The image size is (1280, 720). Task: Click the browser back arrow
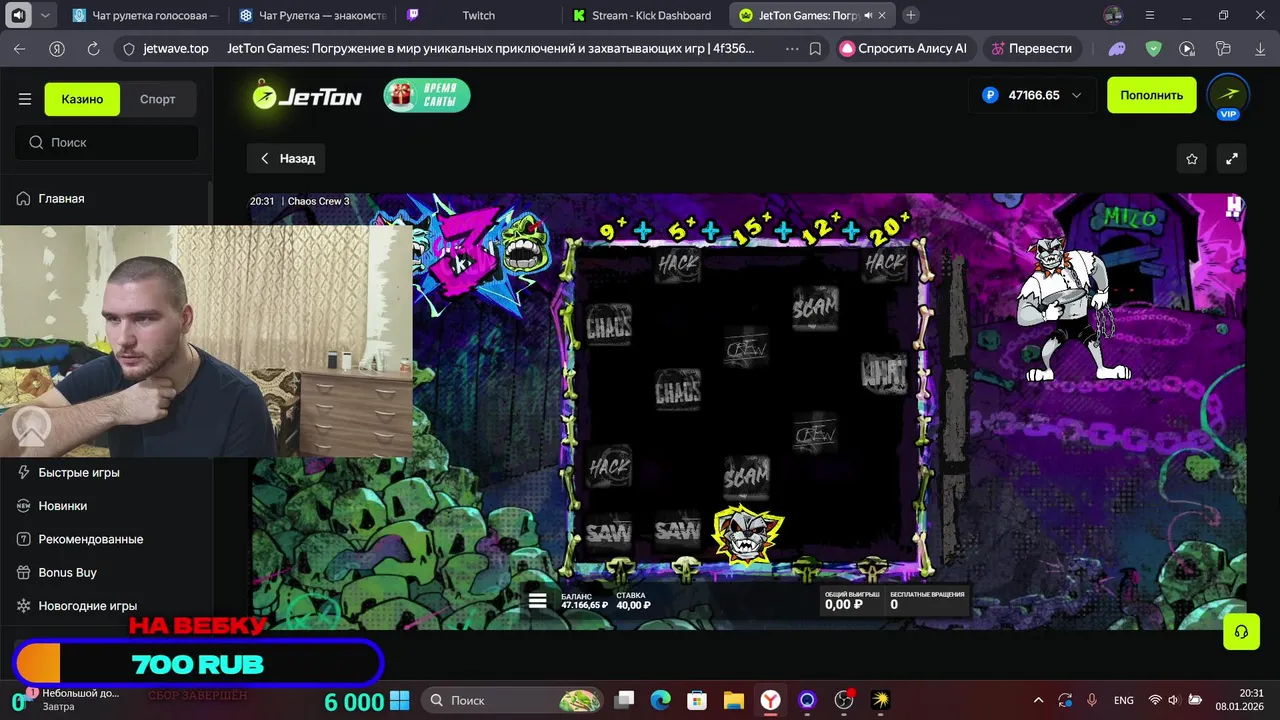coord(20,48)
